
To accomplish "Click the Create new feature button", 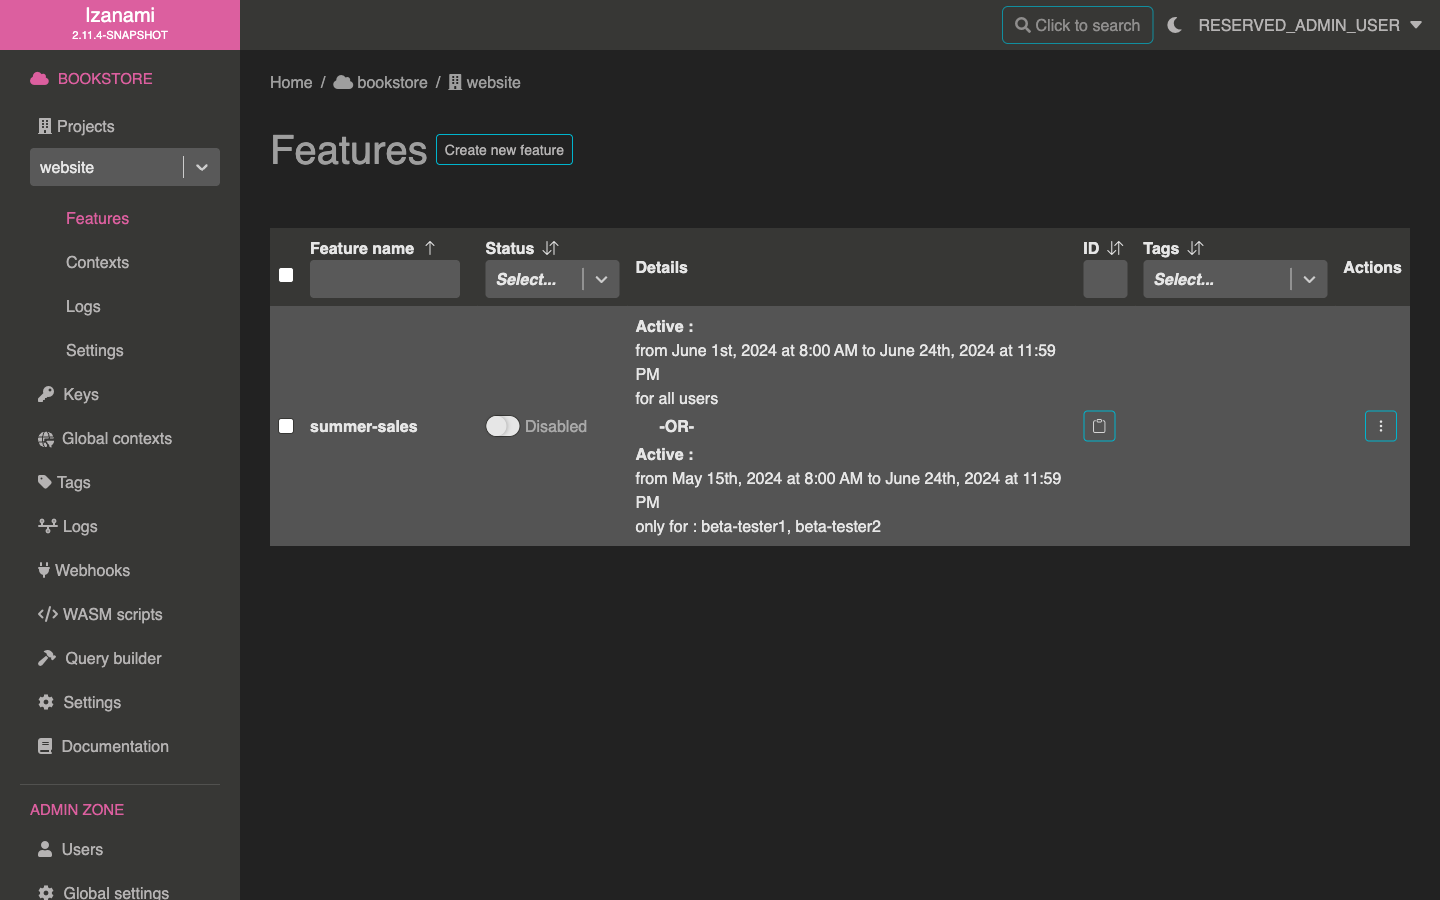I will [x=504, y=150].
